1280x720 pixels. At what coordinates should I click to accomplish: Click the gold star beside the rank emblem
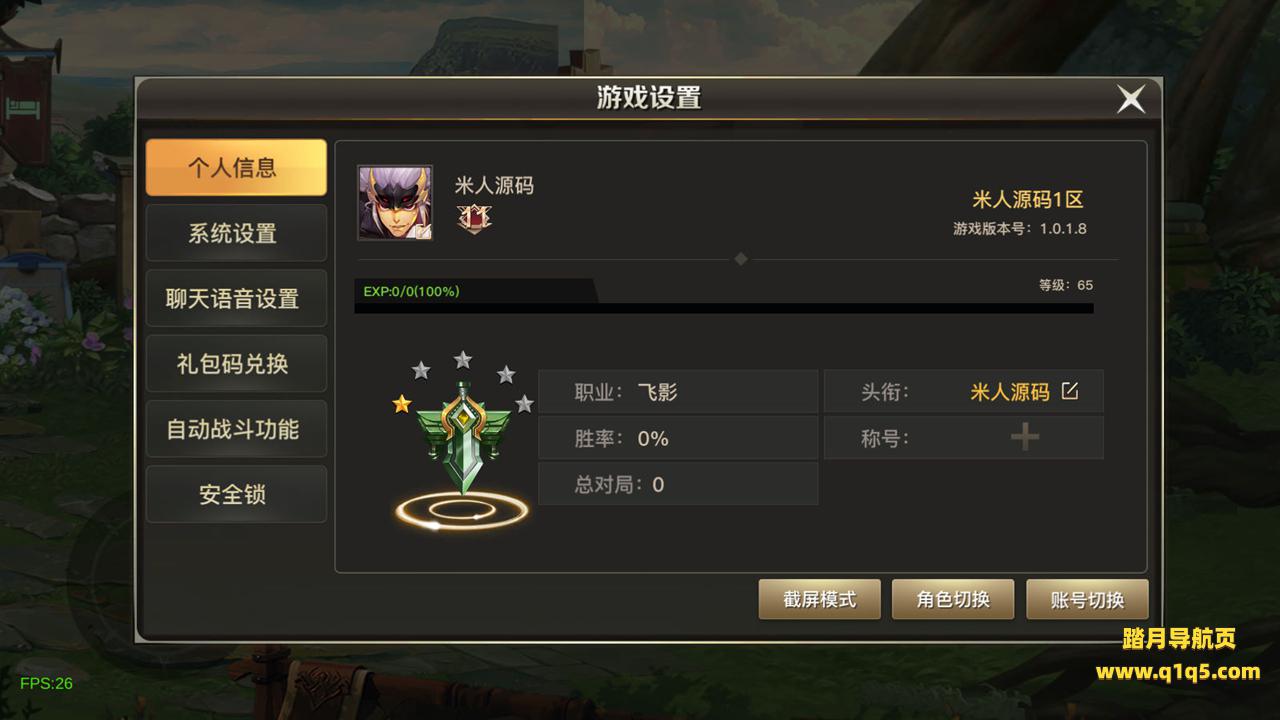coord(402,403)
